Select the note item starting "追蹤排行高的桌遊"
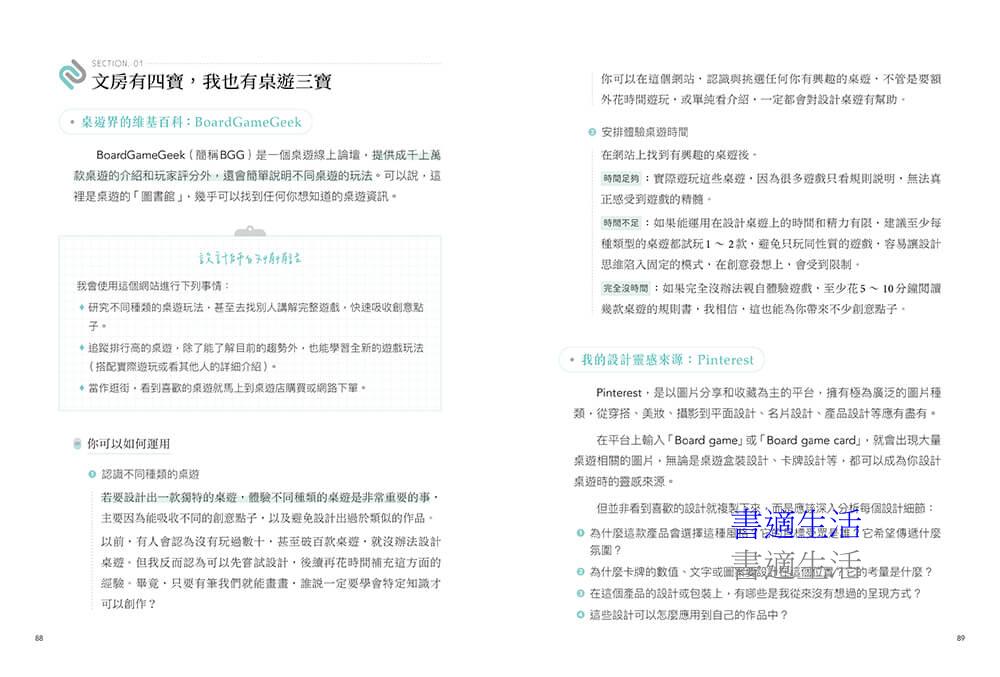This screenshot has height=677, width=1000. [x=255, y=357]
